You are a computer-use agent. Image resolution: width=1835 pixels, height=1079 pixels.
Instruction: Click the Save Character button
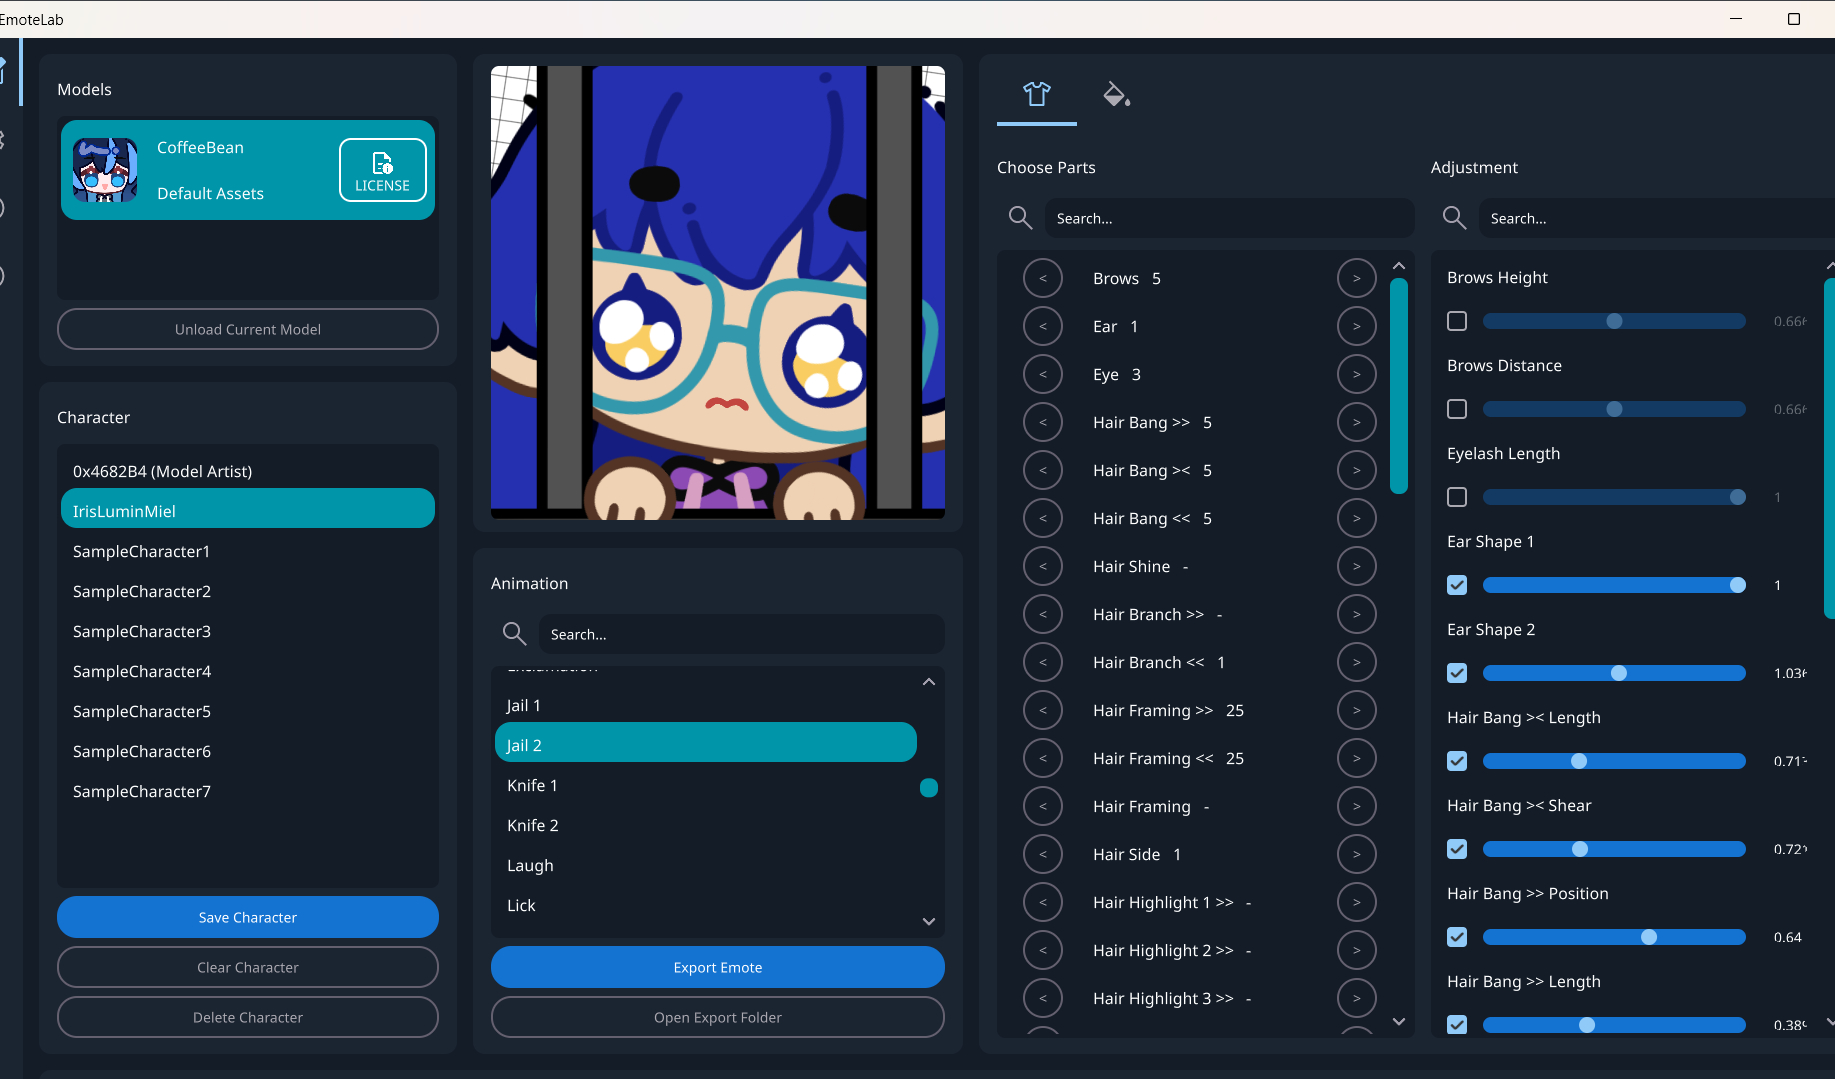[247, 917]
